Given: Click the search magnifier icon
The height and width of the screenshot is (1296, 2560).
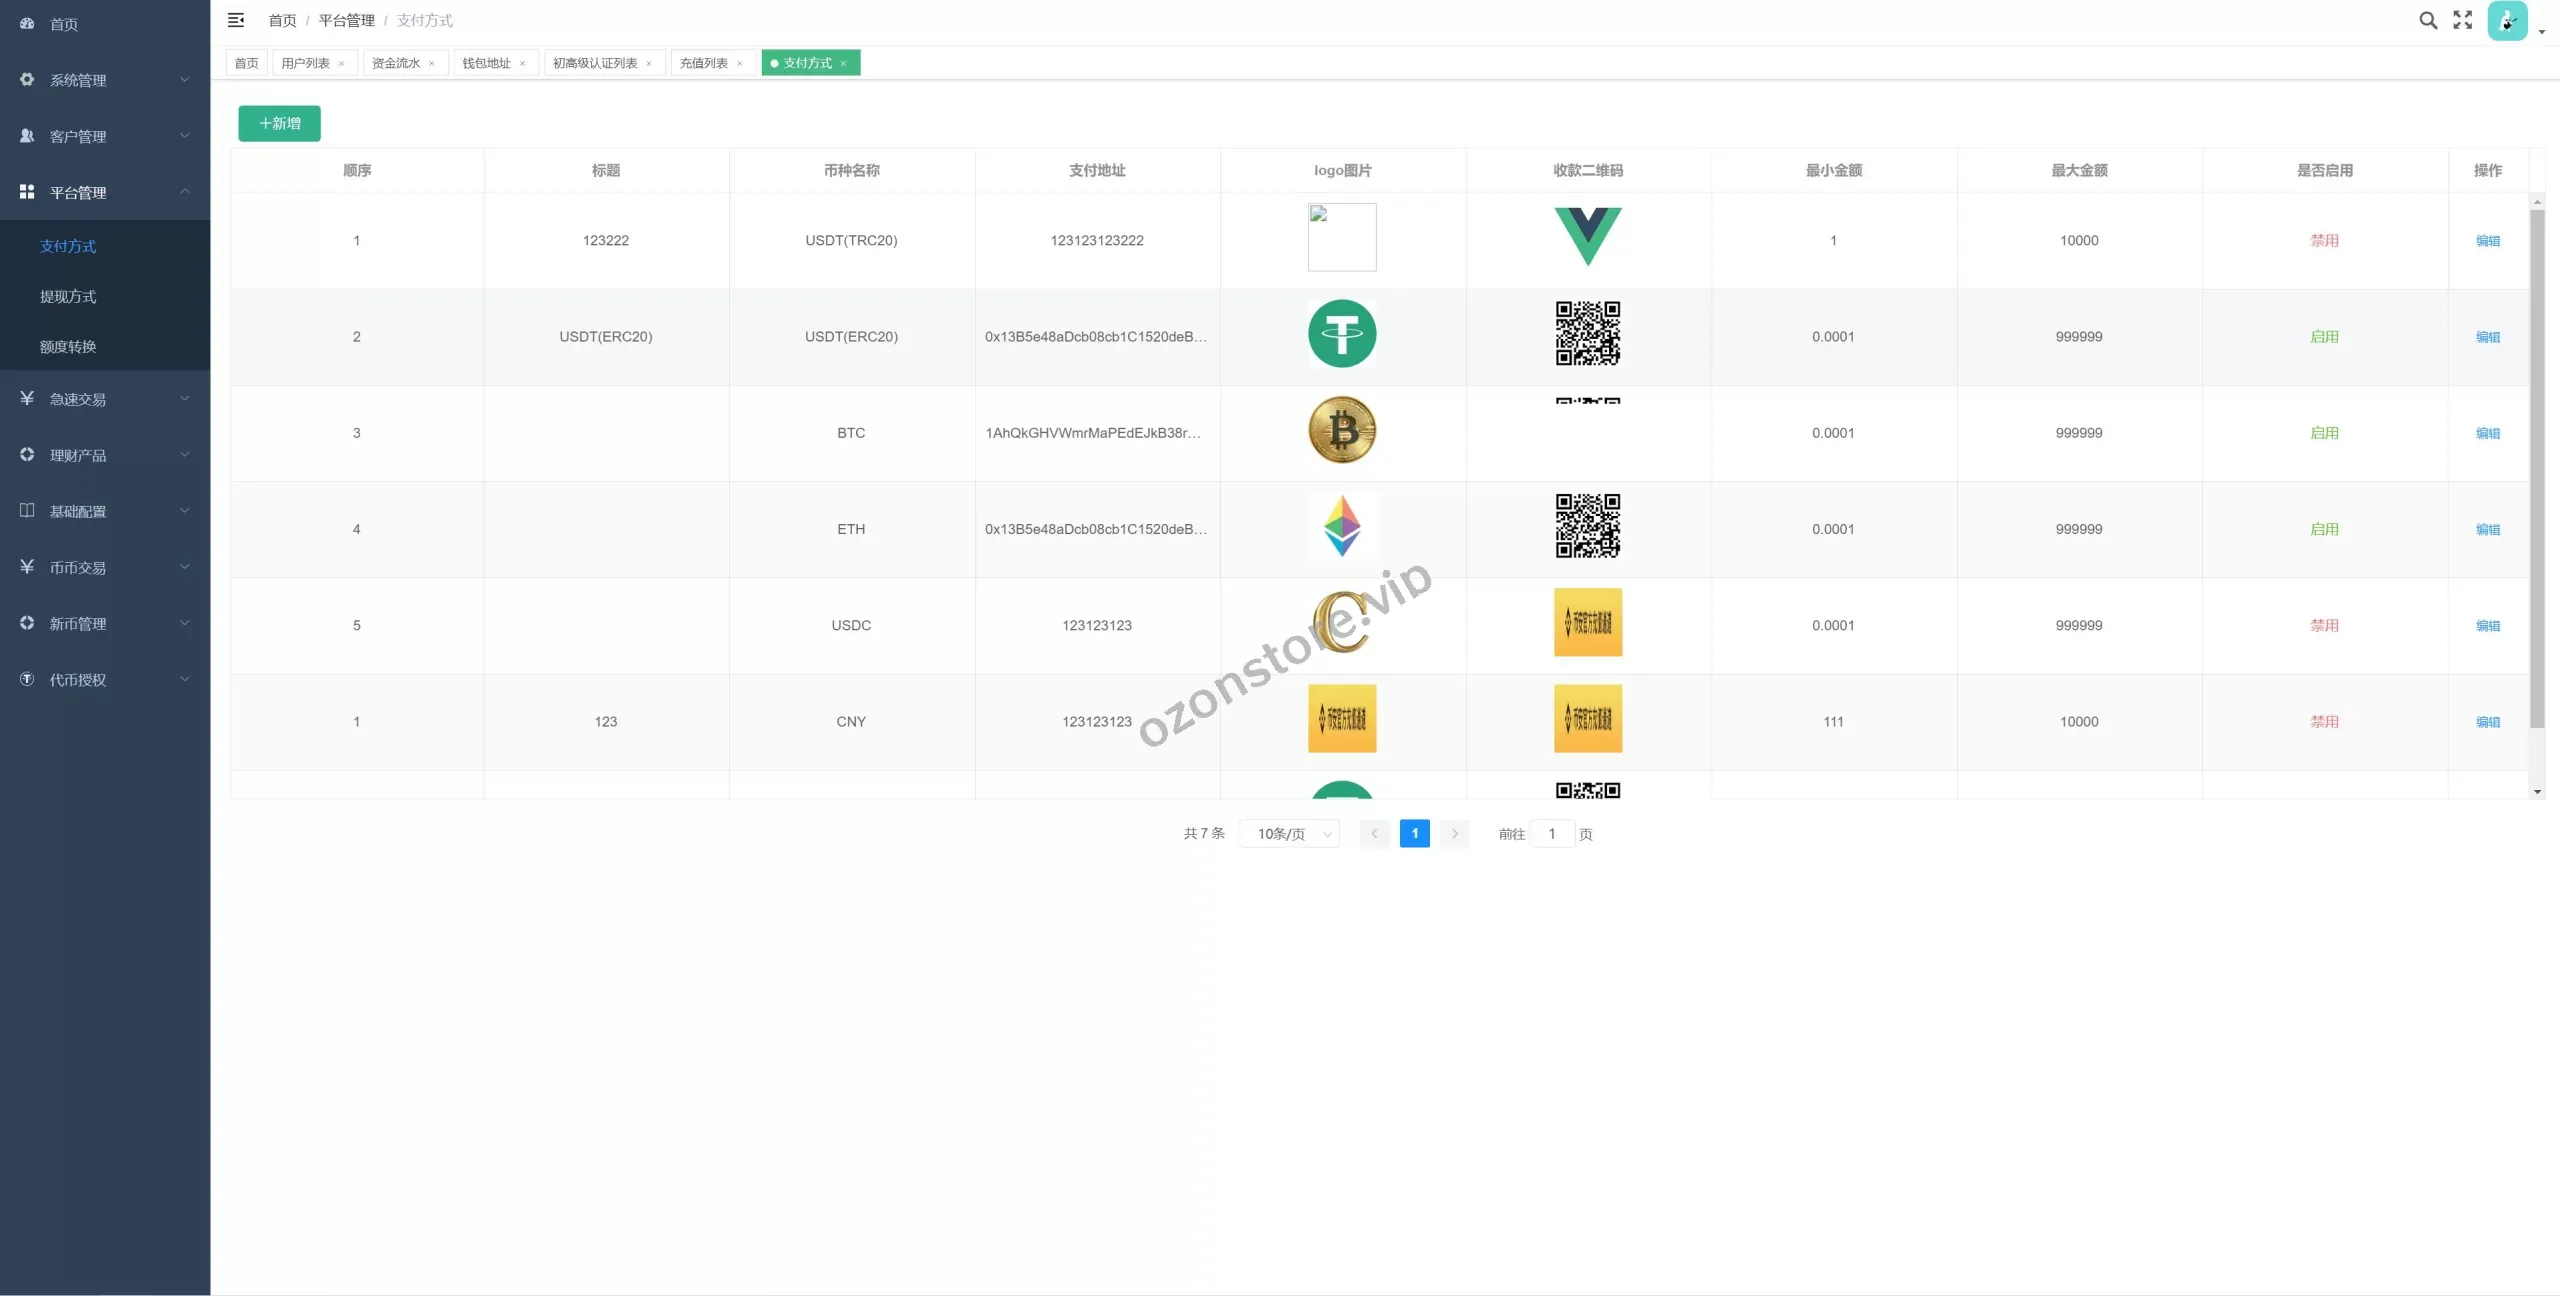Looking at the screenshot, I should point(2427,20).
